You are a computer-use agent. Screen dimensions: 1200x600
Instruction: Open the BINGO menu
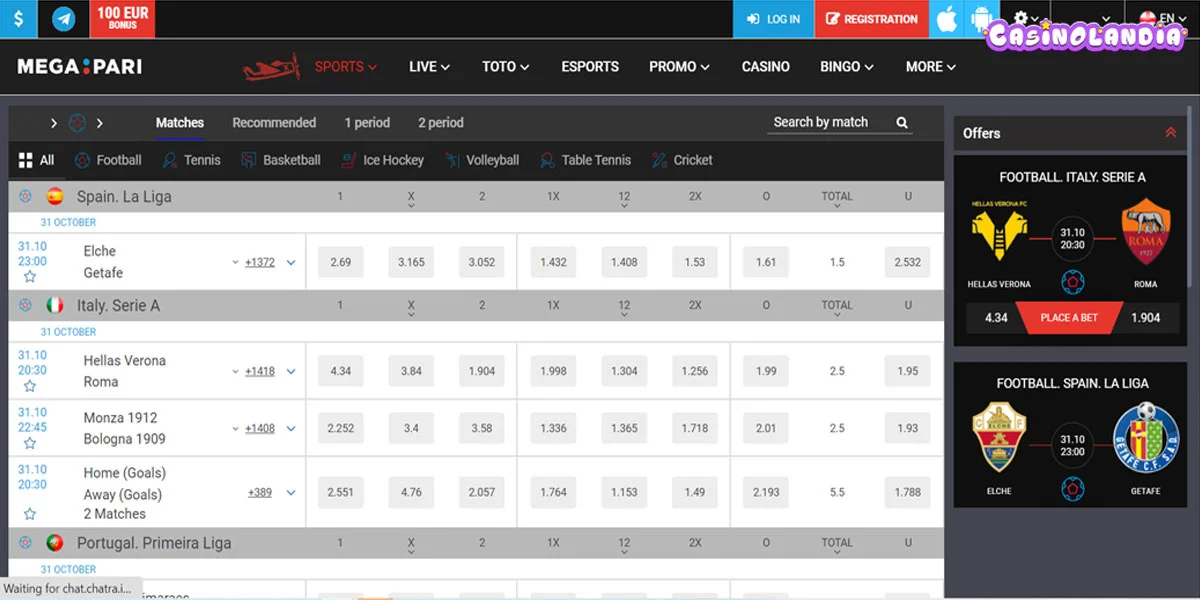847,67
